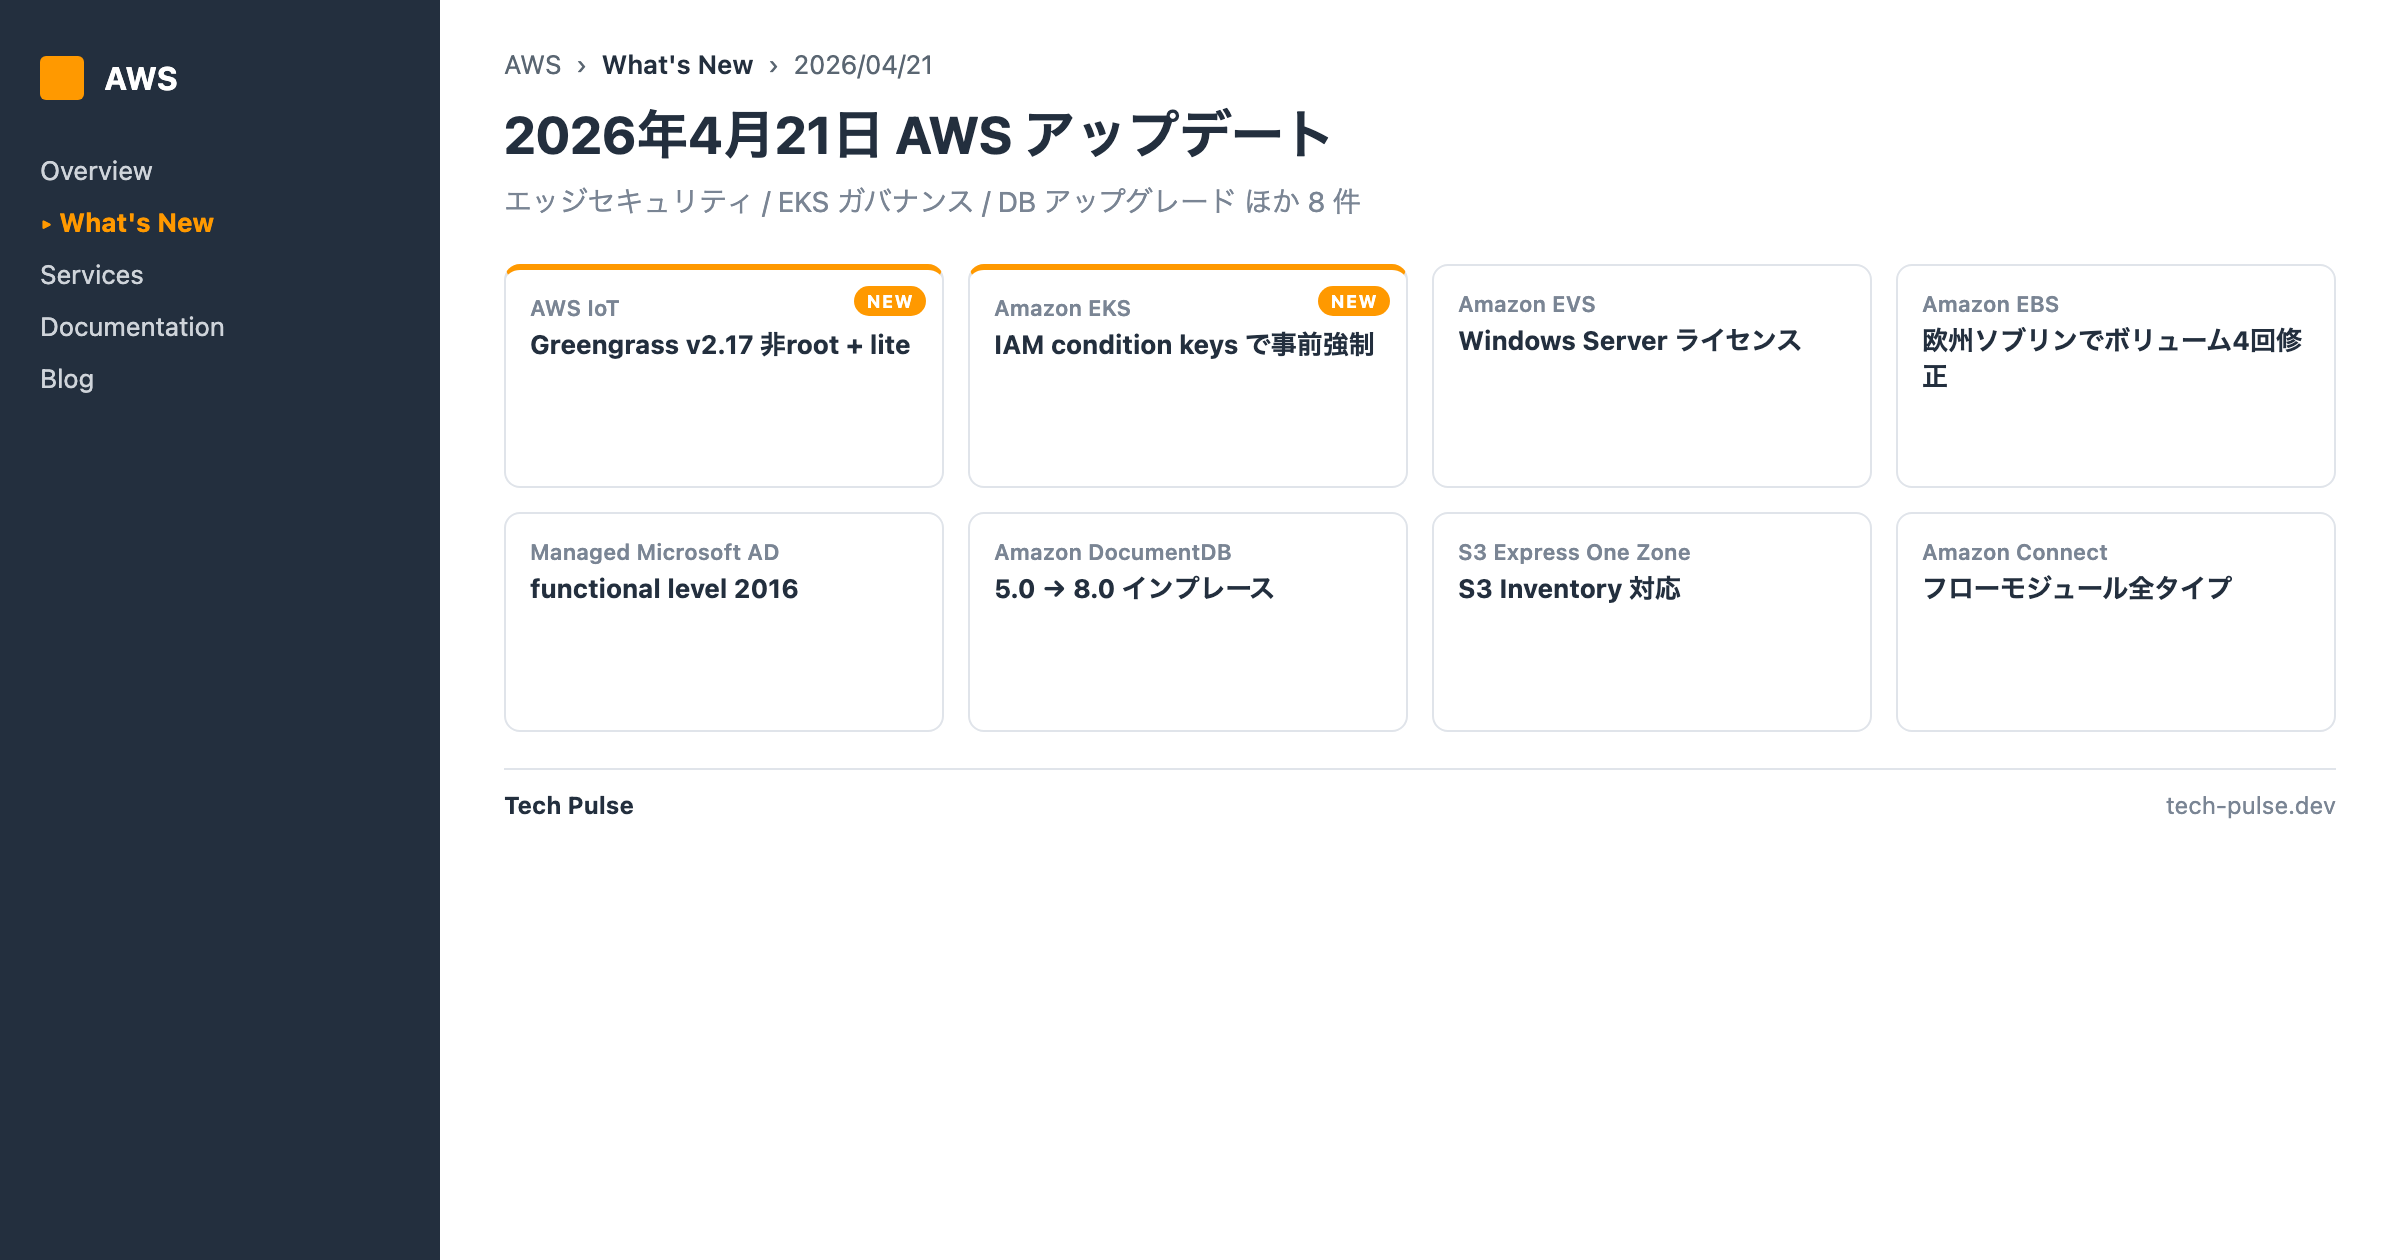Open the AWS IoT Greengrass v2.17 card
Screen dimensions: 2400x1260
[x=724, y=376]
